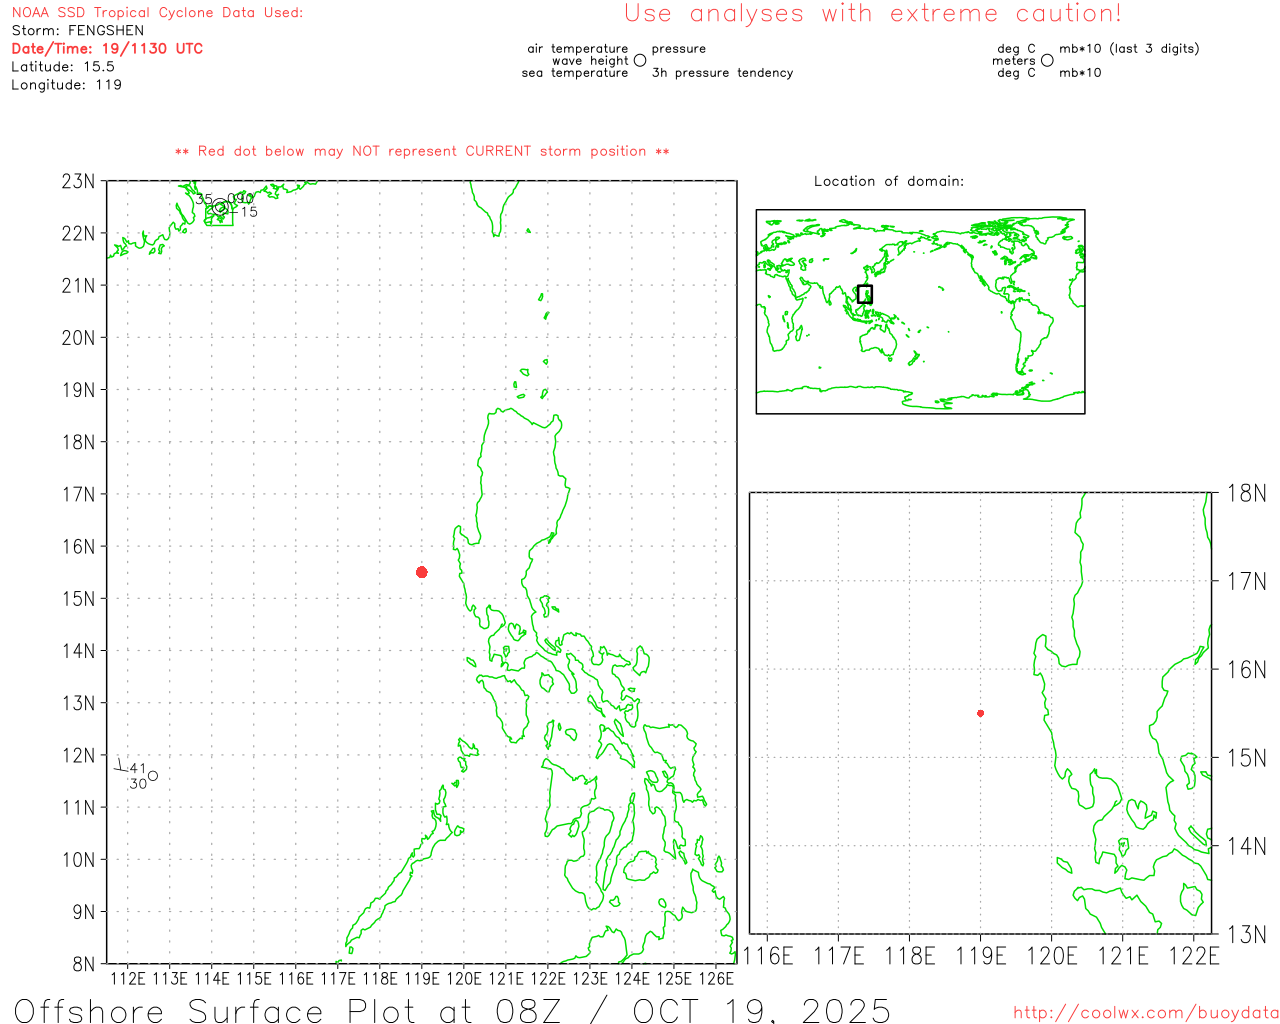Select the 'Storm: FENGSHEN' label
Image resolution: width=1280 pixels, height=1024 pixels.
pyautogui.click(x=78, y=30)
